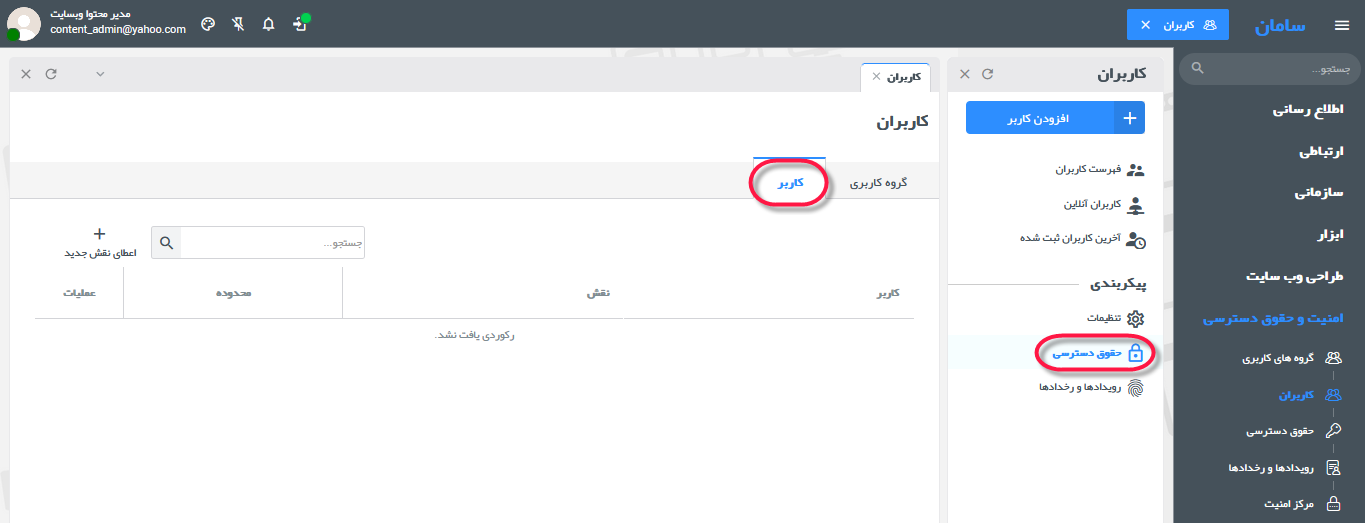Click the عملیات column header
The image size is (1365, 523).
pyautogui.click(x=79, y=293)
